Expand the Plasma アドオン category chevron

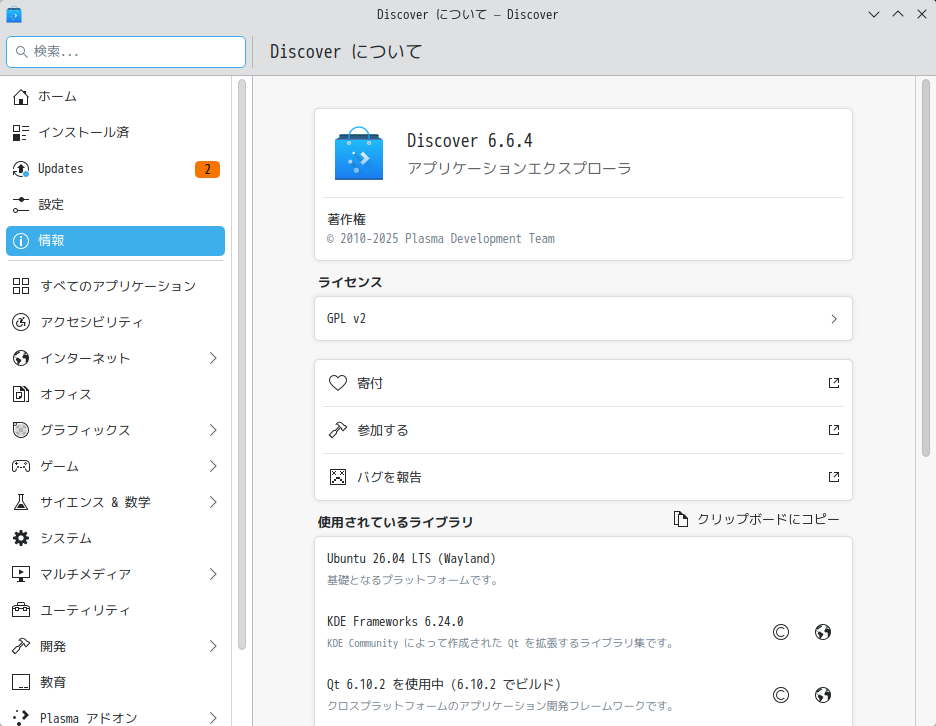213,718
